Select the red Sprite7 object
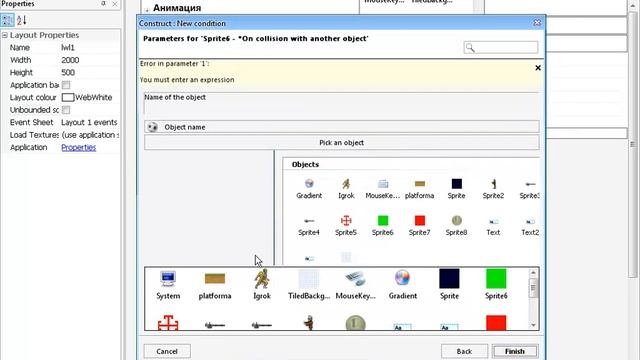640x360 pixels. (419, 225)
